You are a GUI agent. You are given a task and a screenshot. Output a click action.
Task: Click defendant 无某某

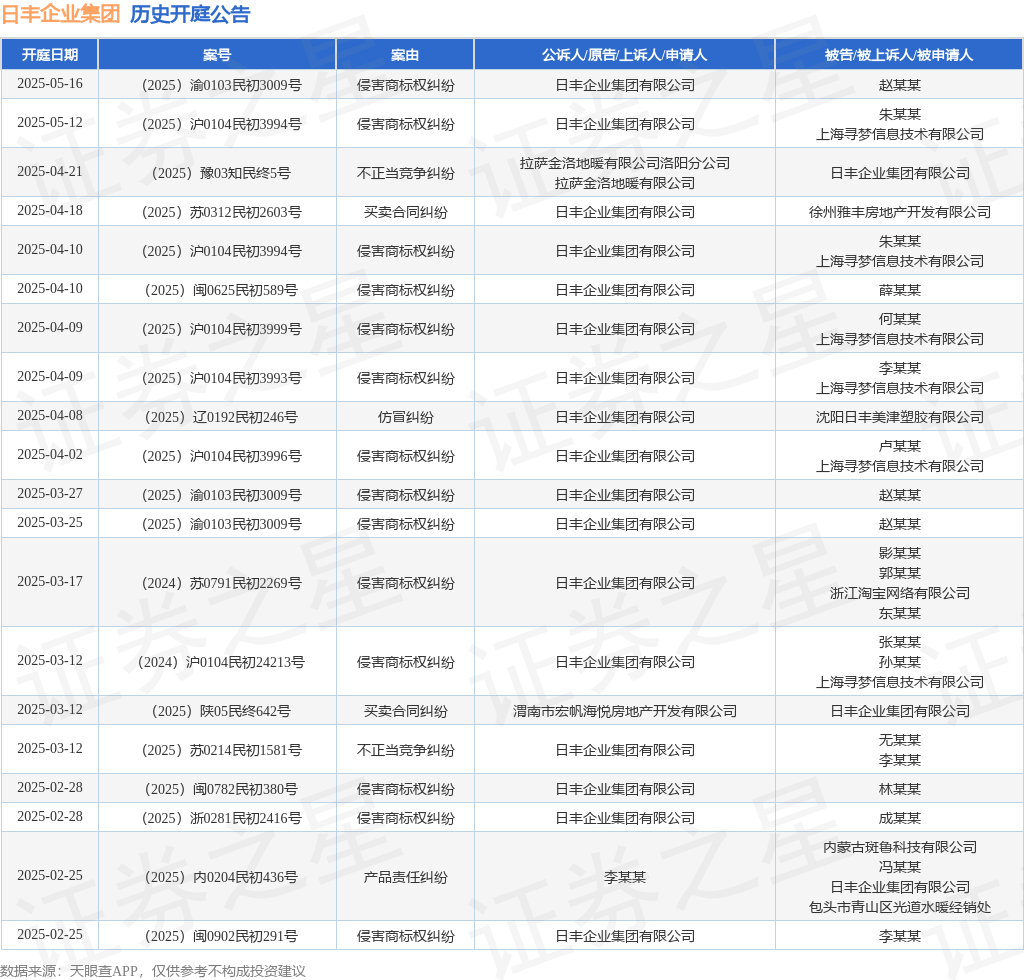(899, 740)
